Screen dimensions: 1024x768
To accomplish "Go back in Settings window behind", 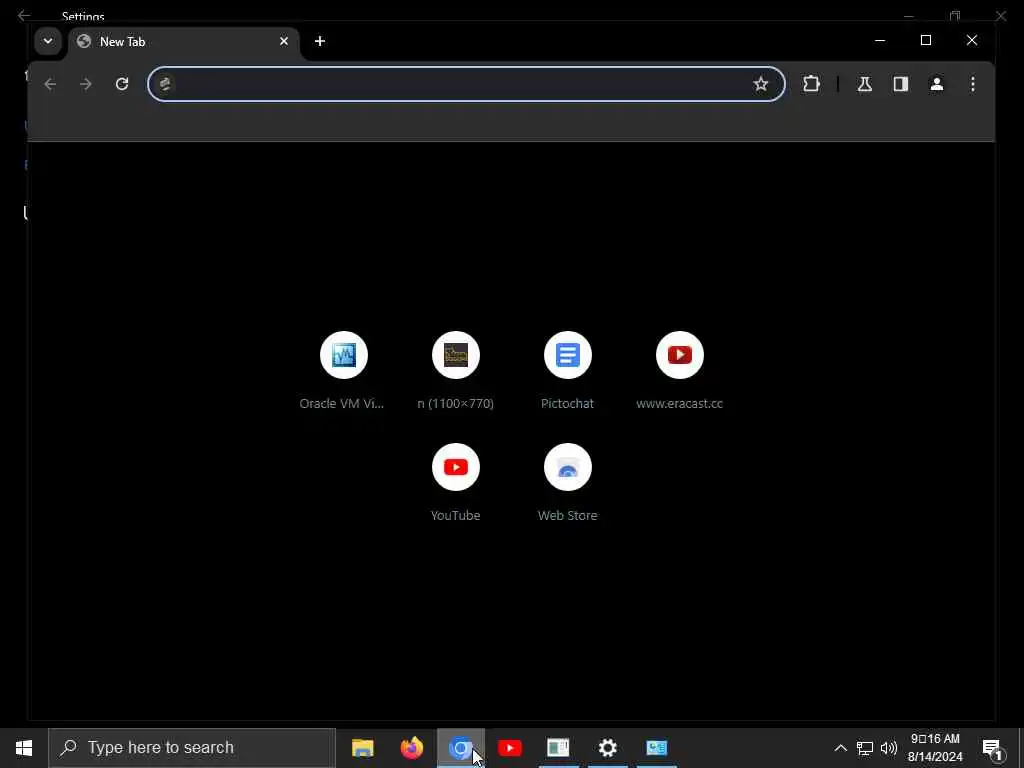I will pos(24,15).
